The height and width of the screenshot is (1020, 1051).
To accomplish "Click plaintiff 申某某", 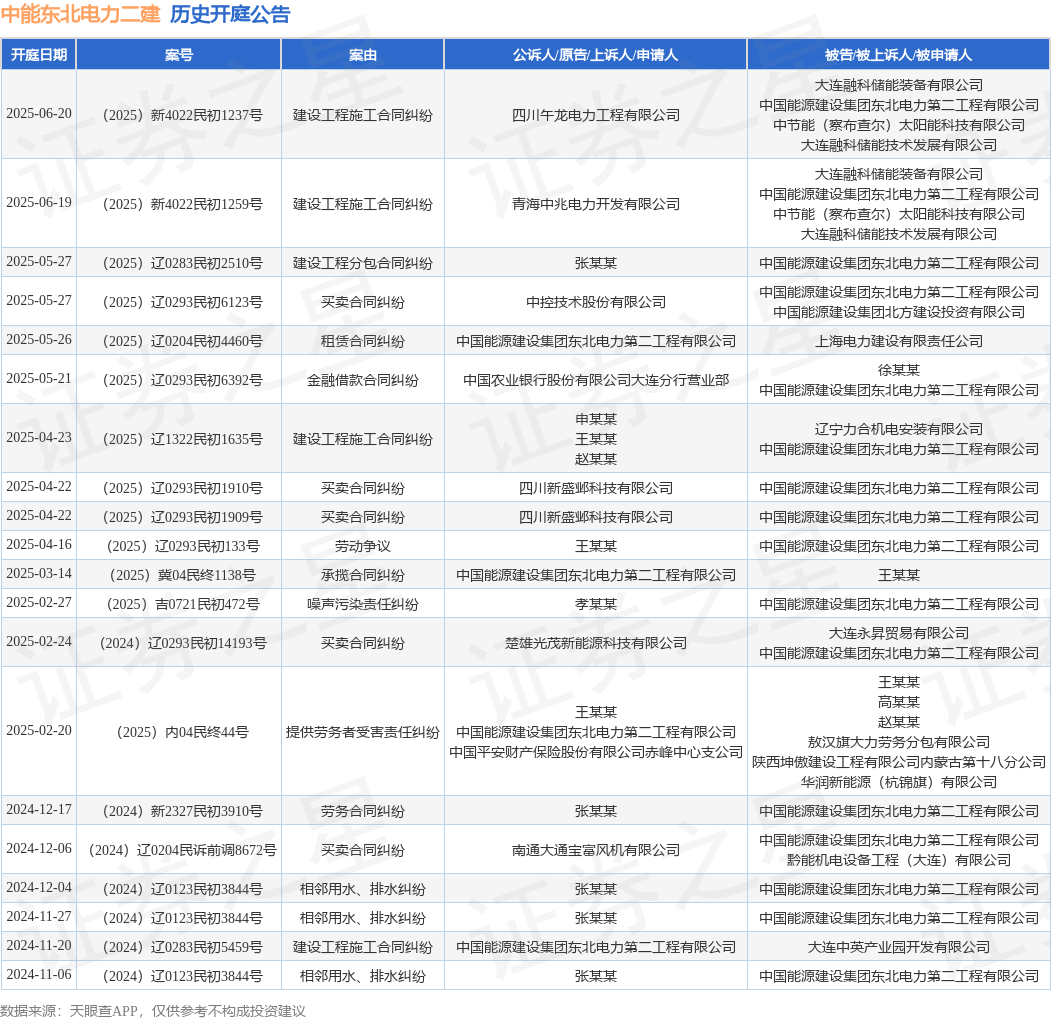I will click(595, 419).
